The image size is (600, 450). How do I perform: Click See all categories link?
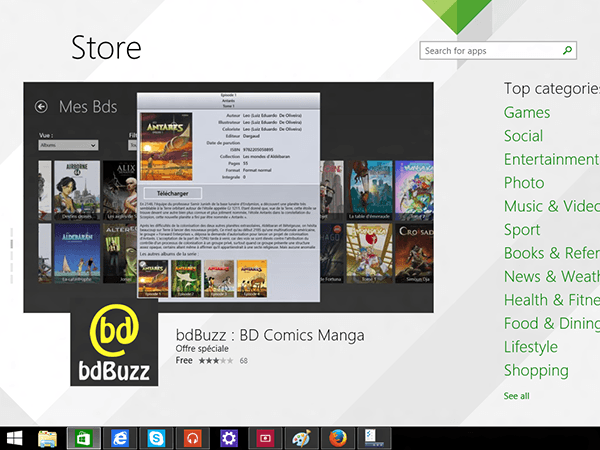(516, 396)
